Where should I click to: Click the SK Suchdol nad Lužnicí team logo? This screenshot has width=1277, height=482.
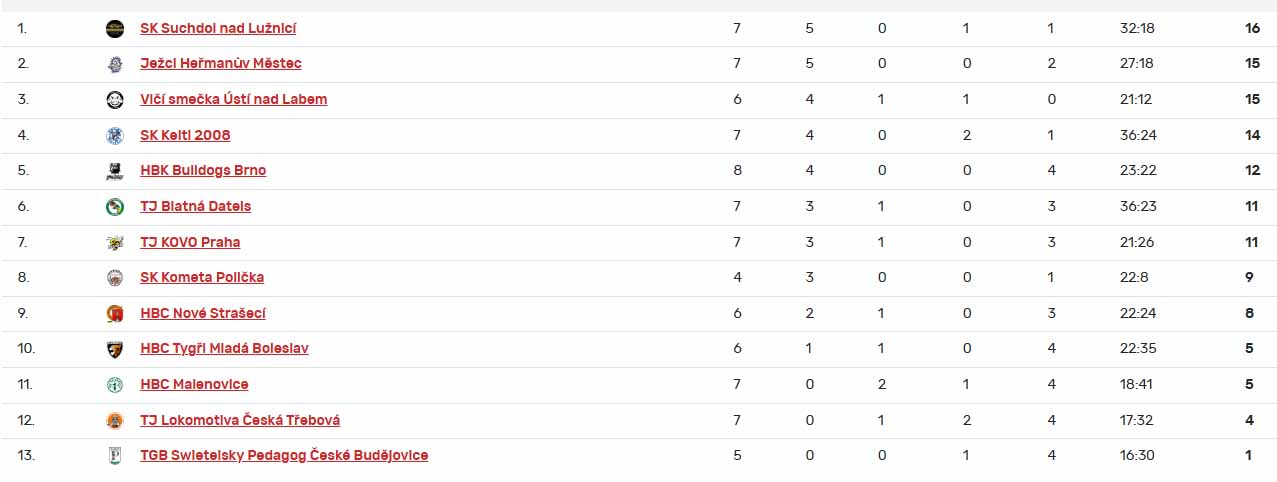click(115, 28)
